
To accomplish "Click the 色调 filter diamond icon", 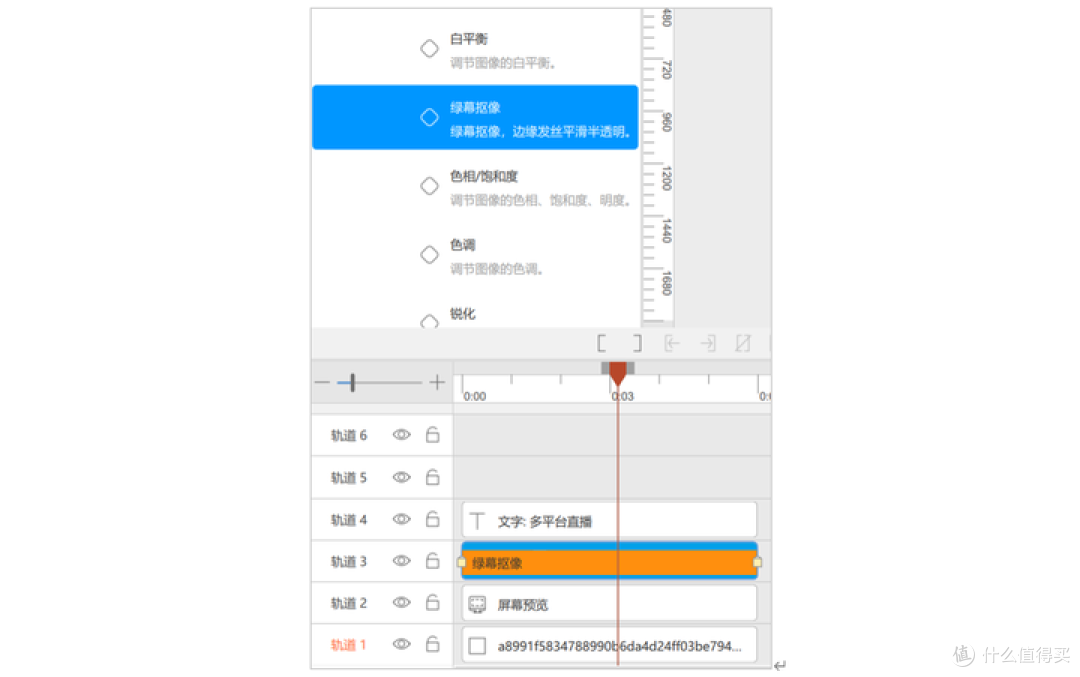I will 429,255.
